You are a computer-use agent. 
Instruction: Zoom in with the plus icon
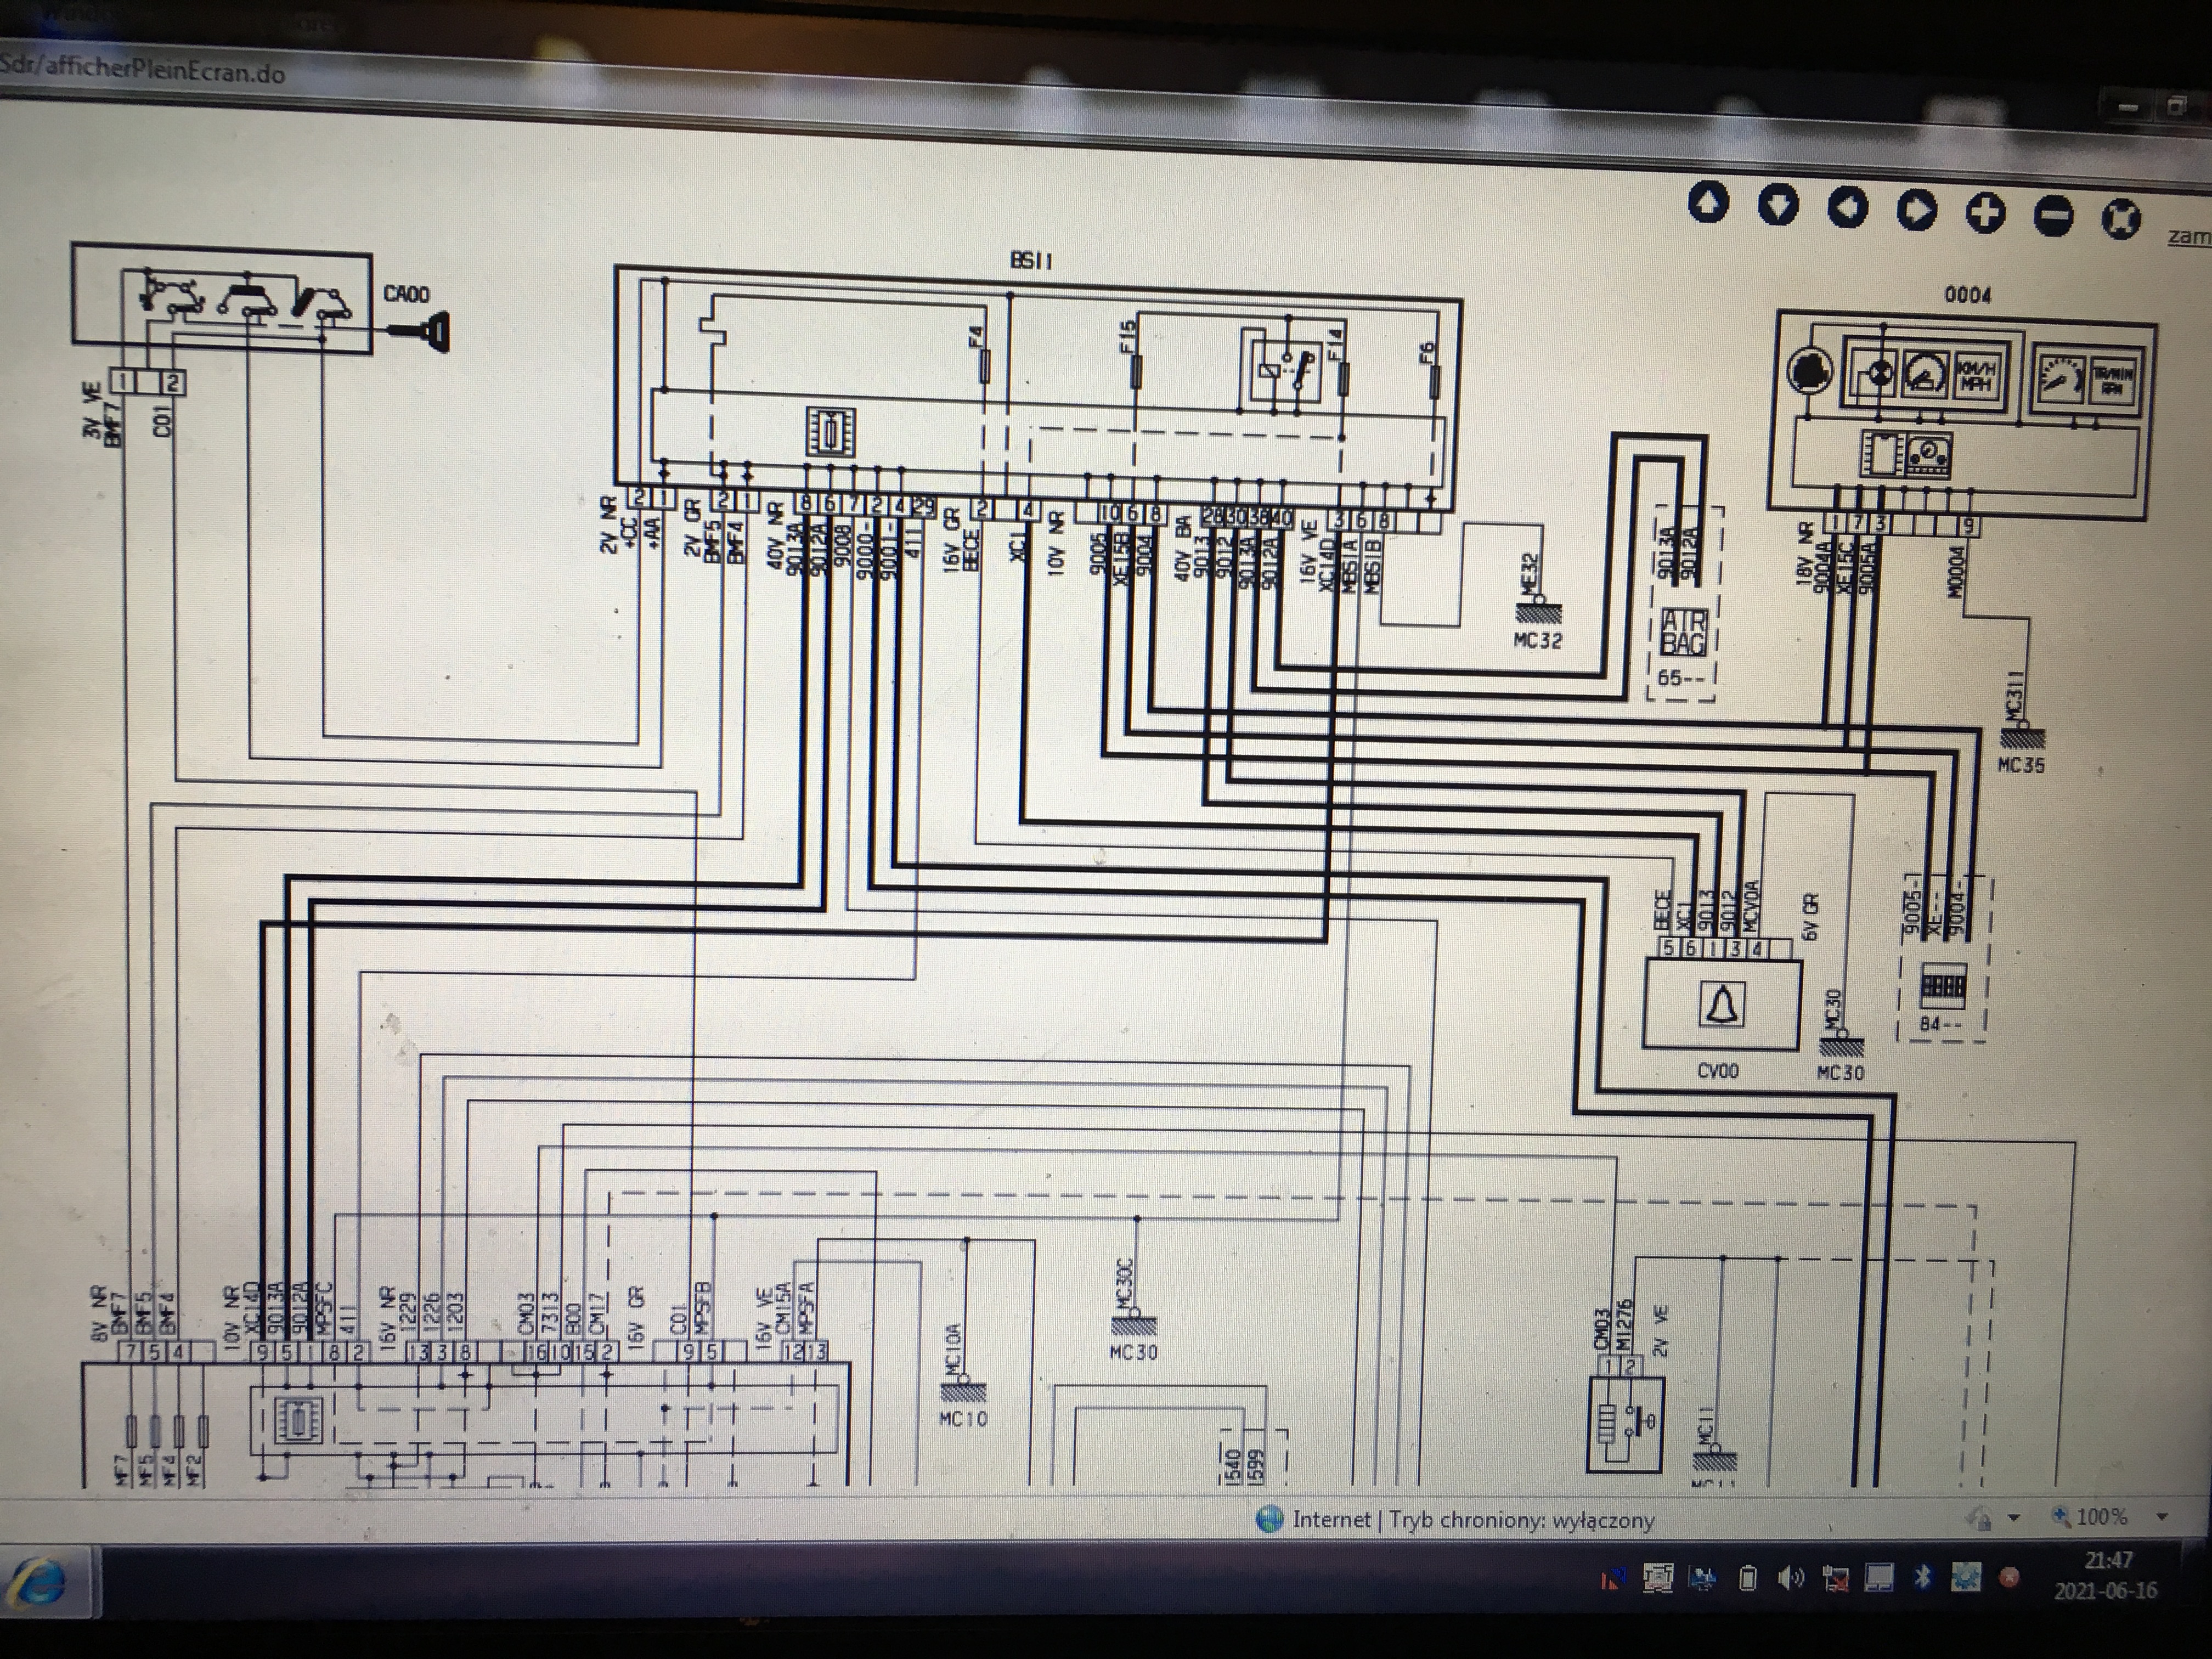[1985, 213]
